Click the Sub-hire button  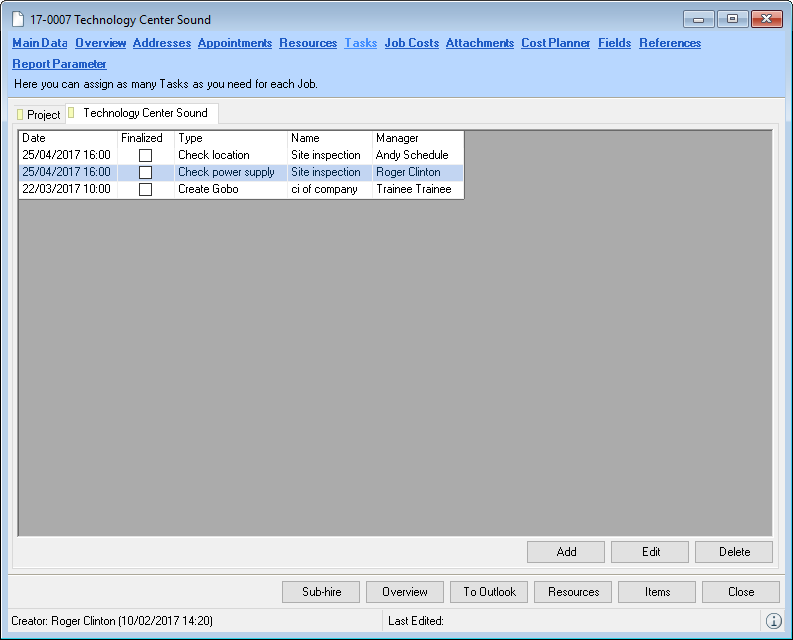pyautogui.click(x=321, y=592)
